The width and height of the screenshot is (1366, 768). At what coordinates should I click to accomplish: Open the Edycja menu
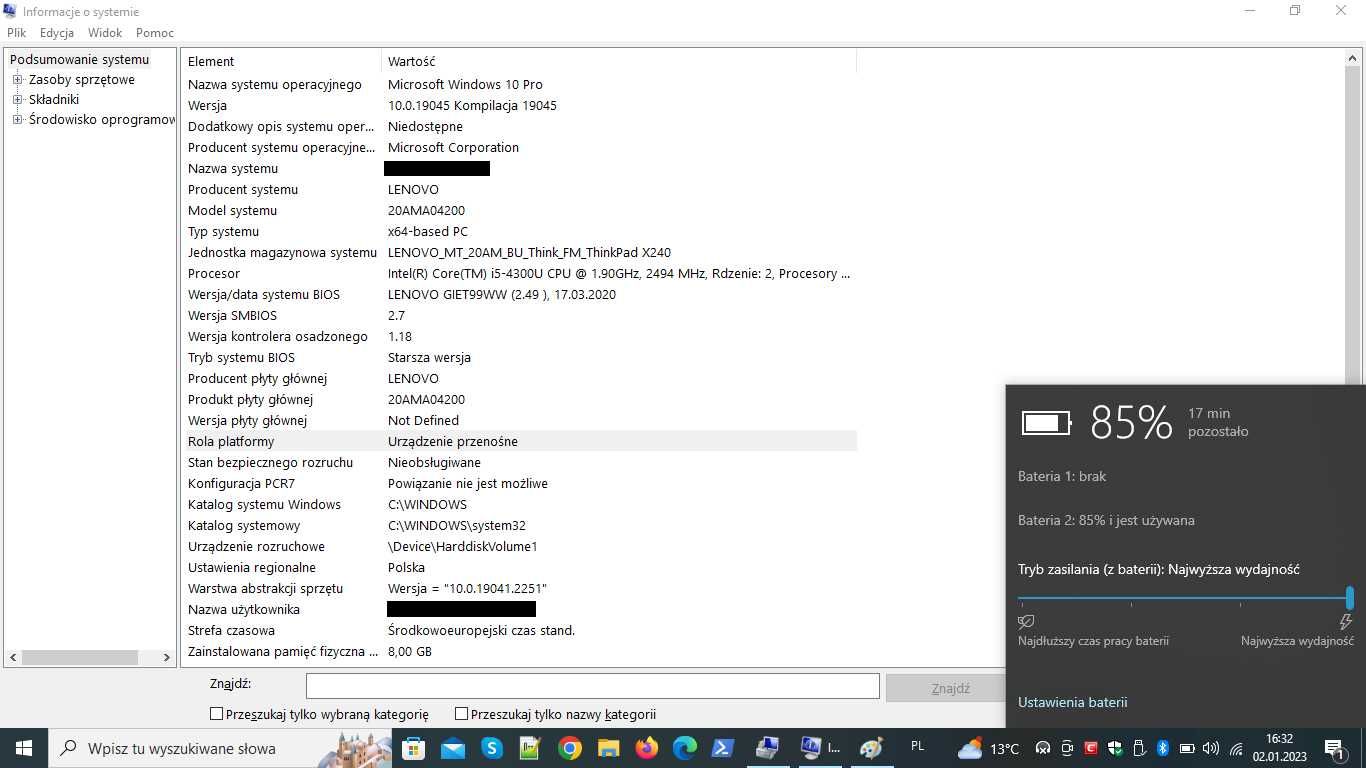[57, 33]
